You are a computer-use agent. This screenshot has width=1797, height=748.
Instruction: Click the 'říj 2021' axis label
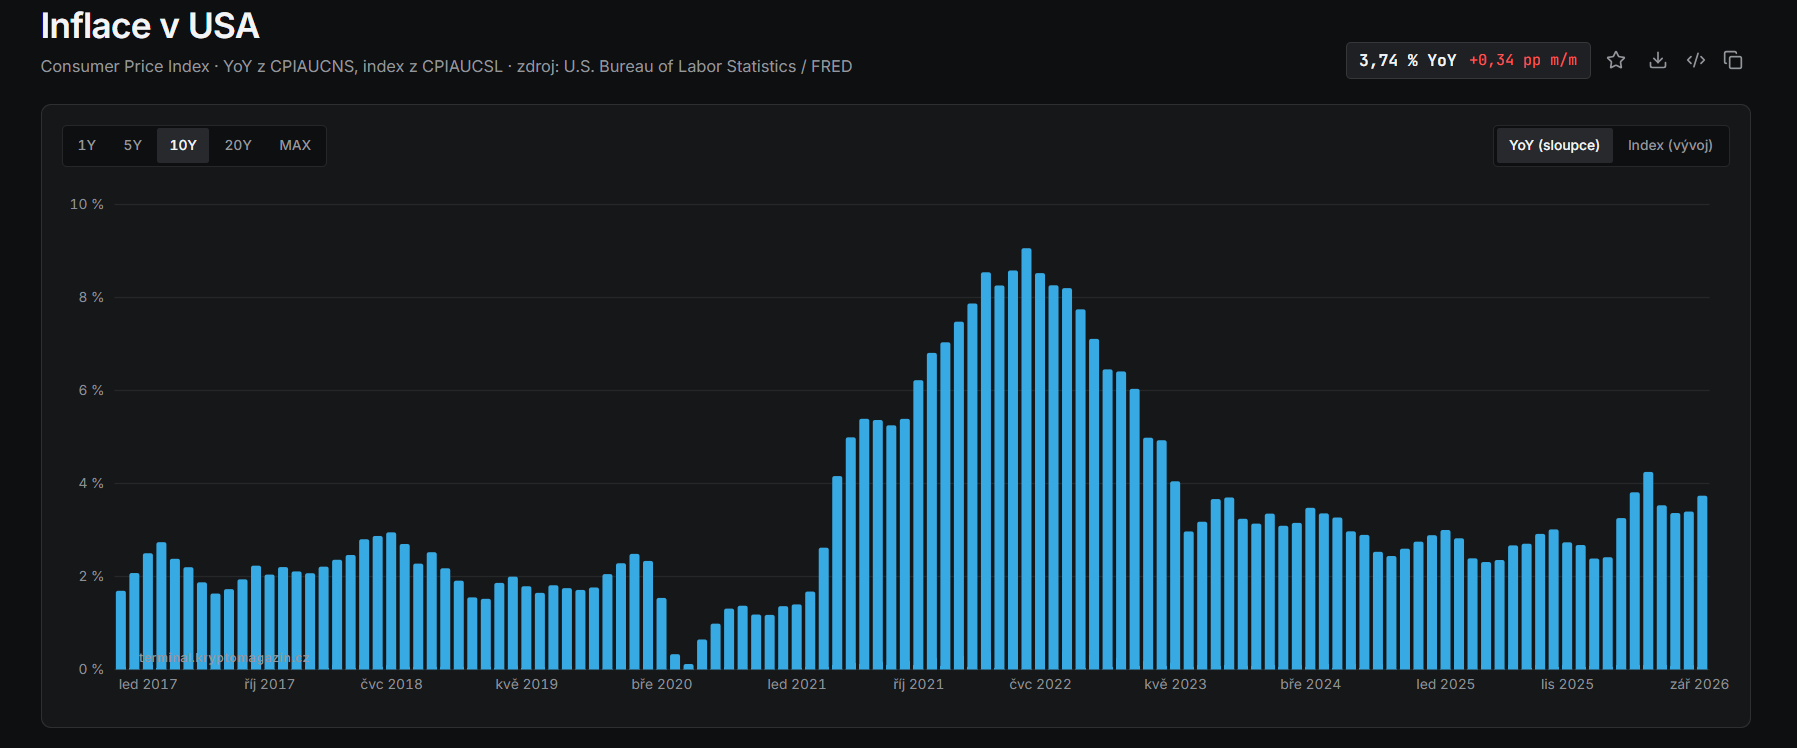(918, 684)
